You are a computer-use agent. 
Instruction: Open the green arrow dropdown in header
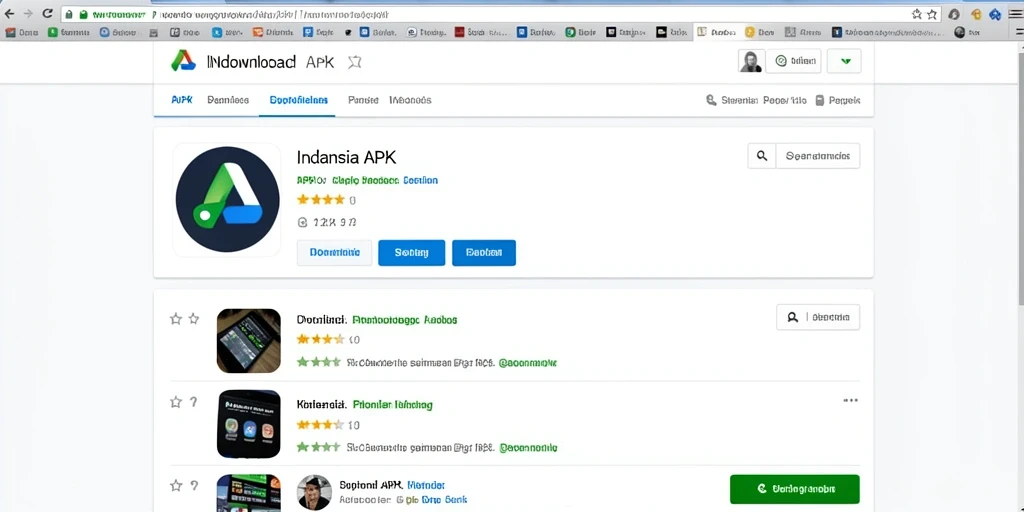(x=844, y=61)
